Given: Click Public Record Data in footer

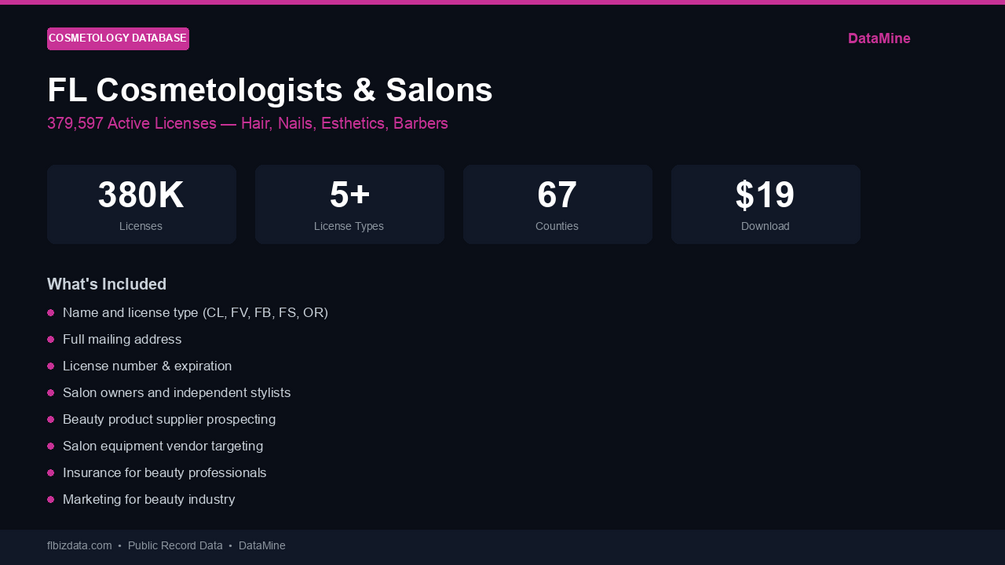Looking at the screenshot, I should pos(175,546).
